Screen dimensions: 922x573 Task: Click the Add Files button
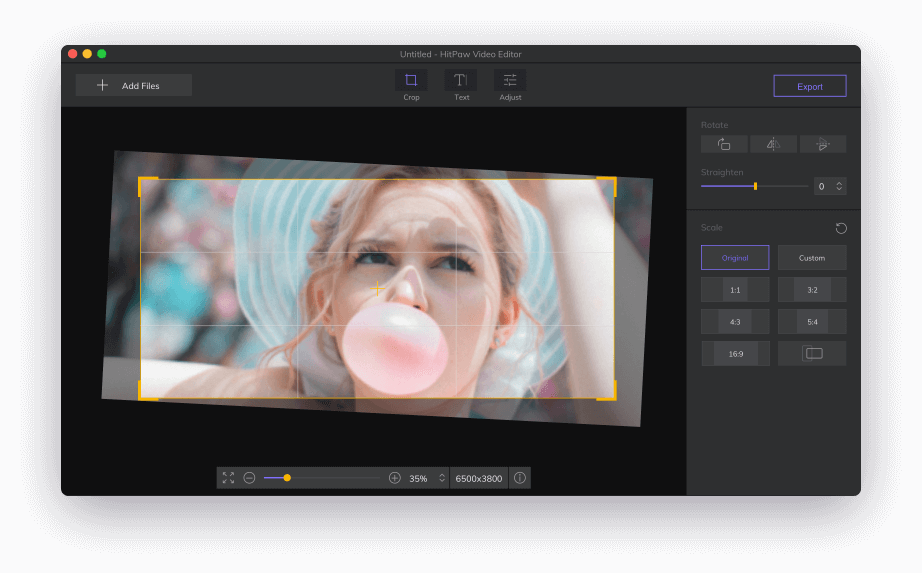[134, 86]
